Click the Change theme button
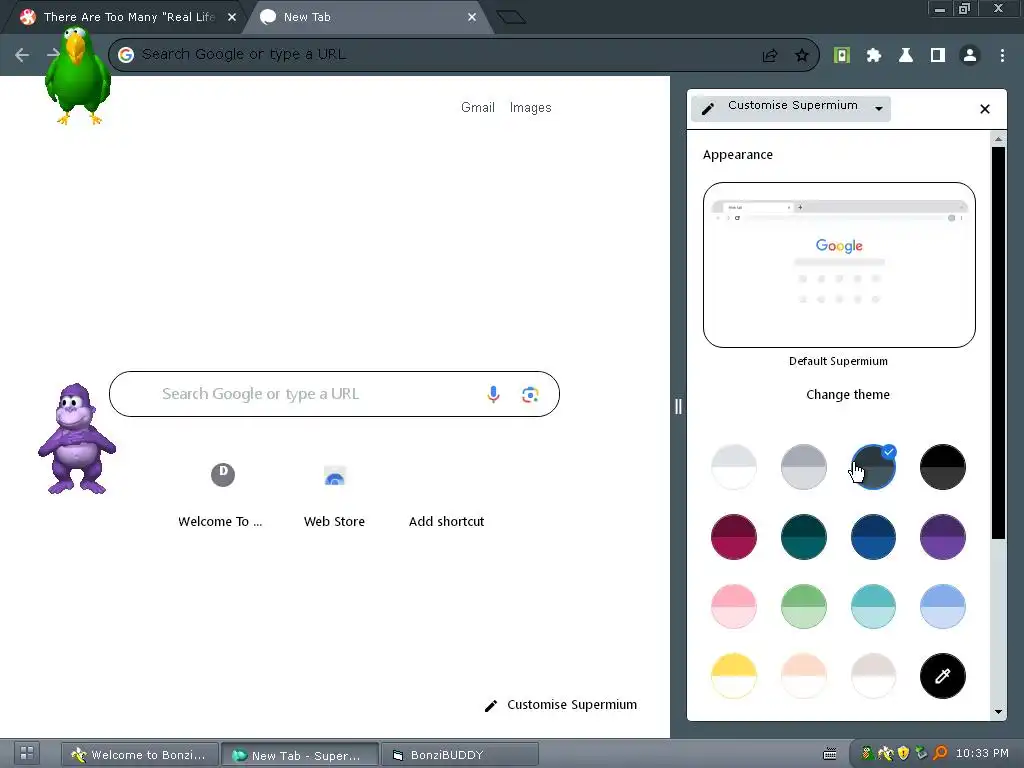The image size is (1024, 768). [x=848, y=394]
